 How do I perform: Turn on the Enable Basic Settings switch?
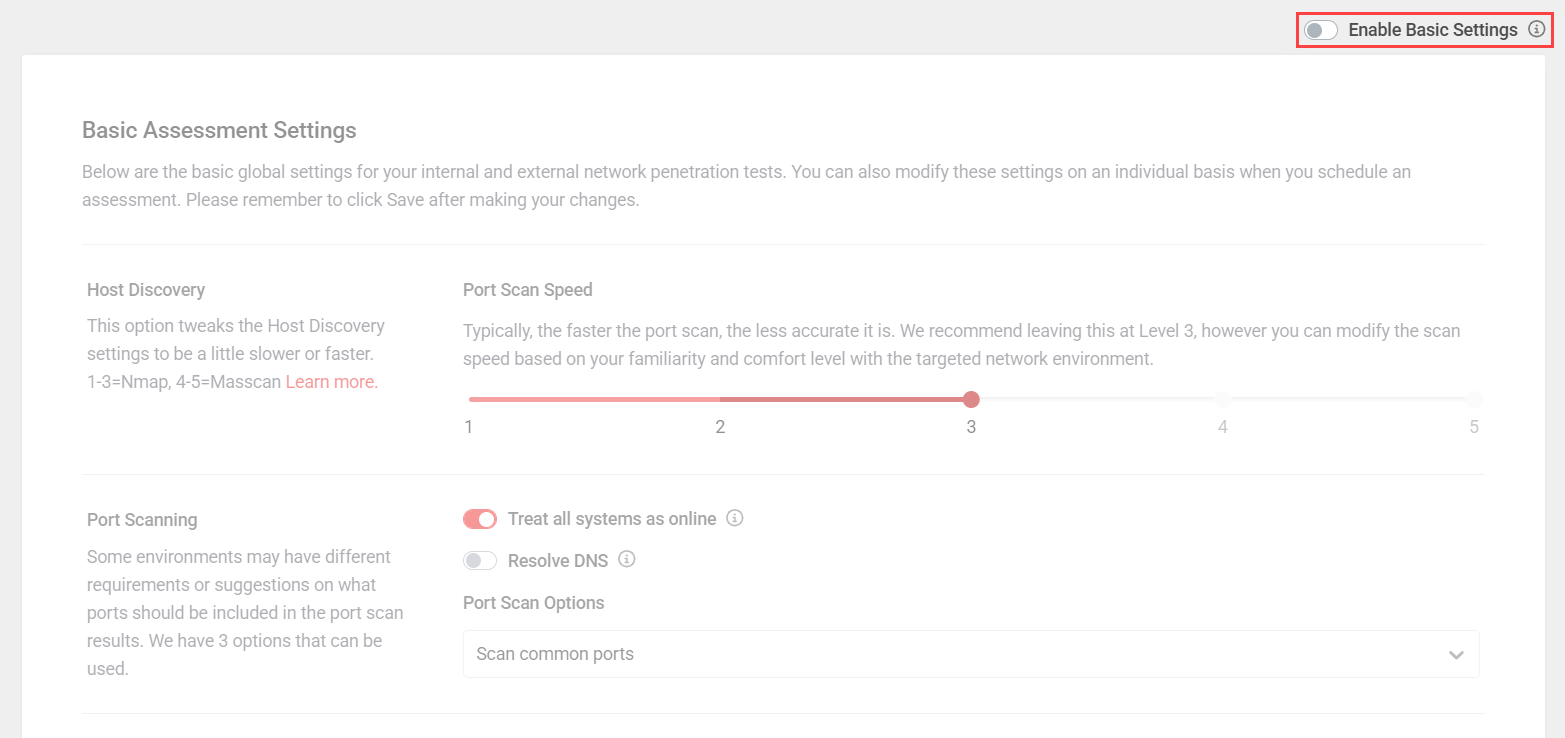point(1320,30)
